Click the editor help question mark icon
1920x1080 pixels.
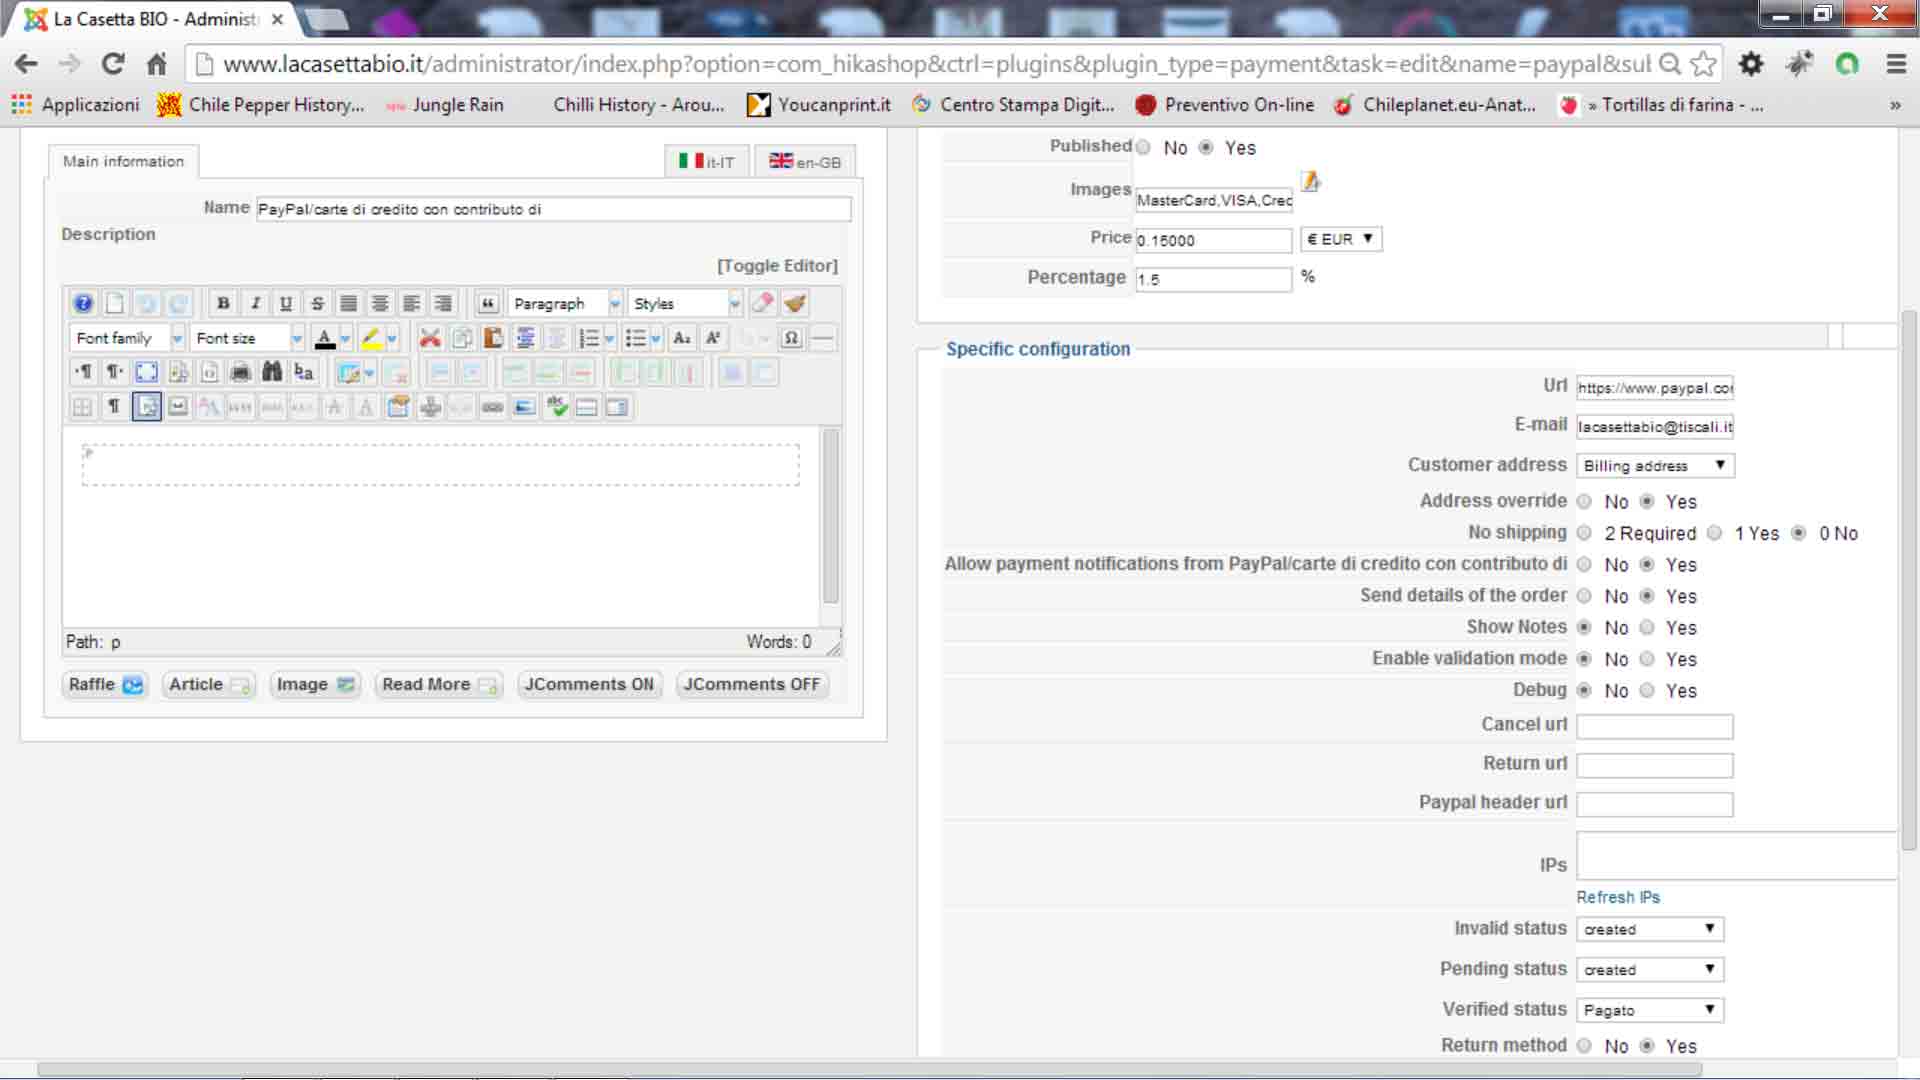click(83, 303)
